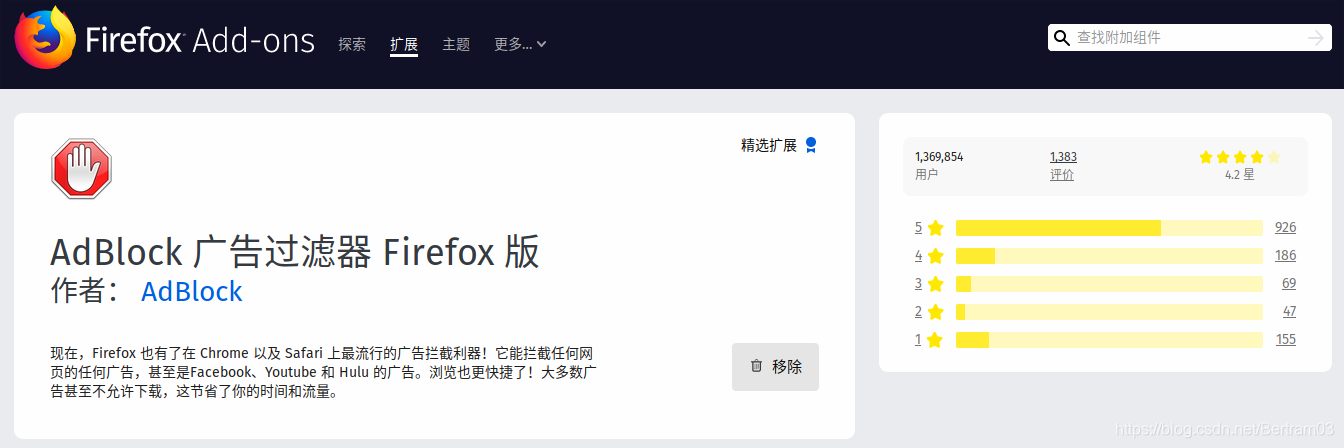Click the AdBlock 广告过滤器 Firefox 版 title

pyautogui.click(x=295, y=252)
